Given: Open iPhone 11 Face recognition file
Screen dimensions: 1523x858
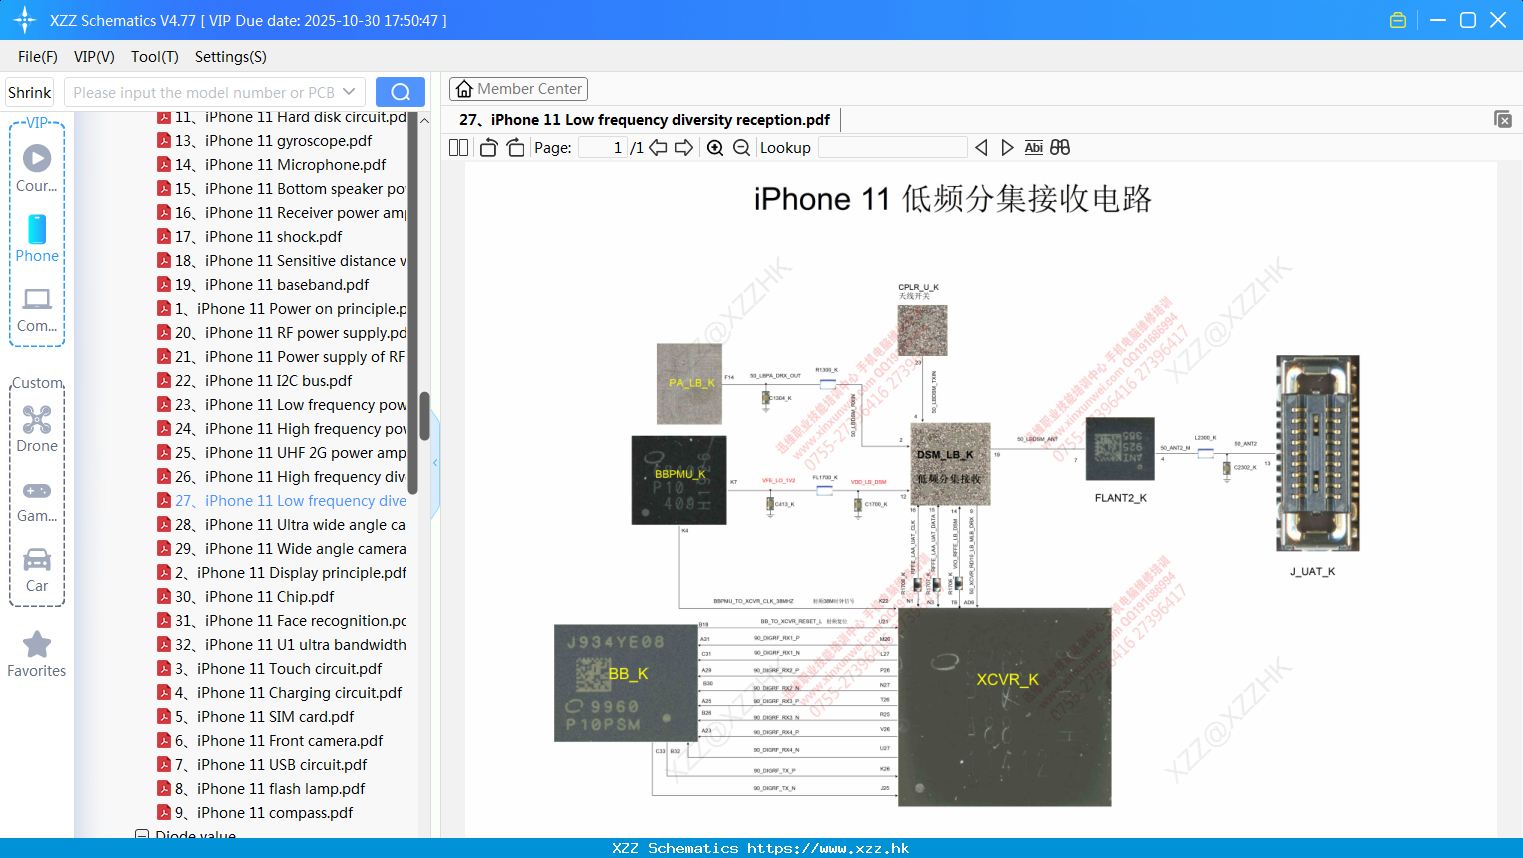Looking at the screenshot, I should point(282,621).
